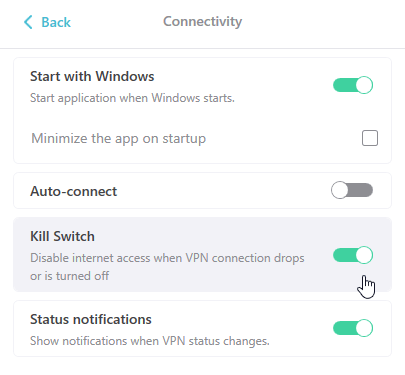Click the Kill Switch heading
The image size is (405, 375).
point(62,236)
